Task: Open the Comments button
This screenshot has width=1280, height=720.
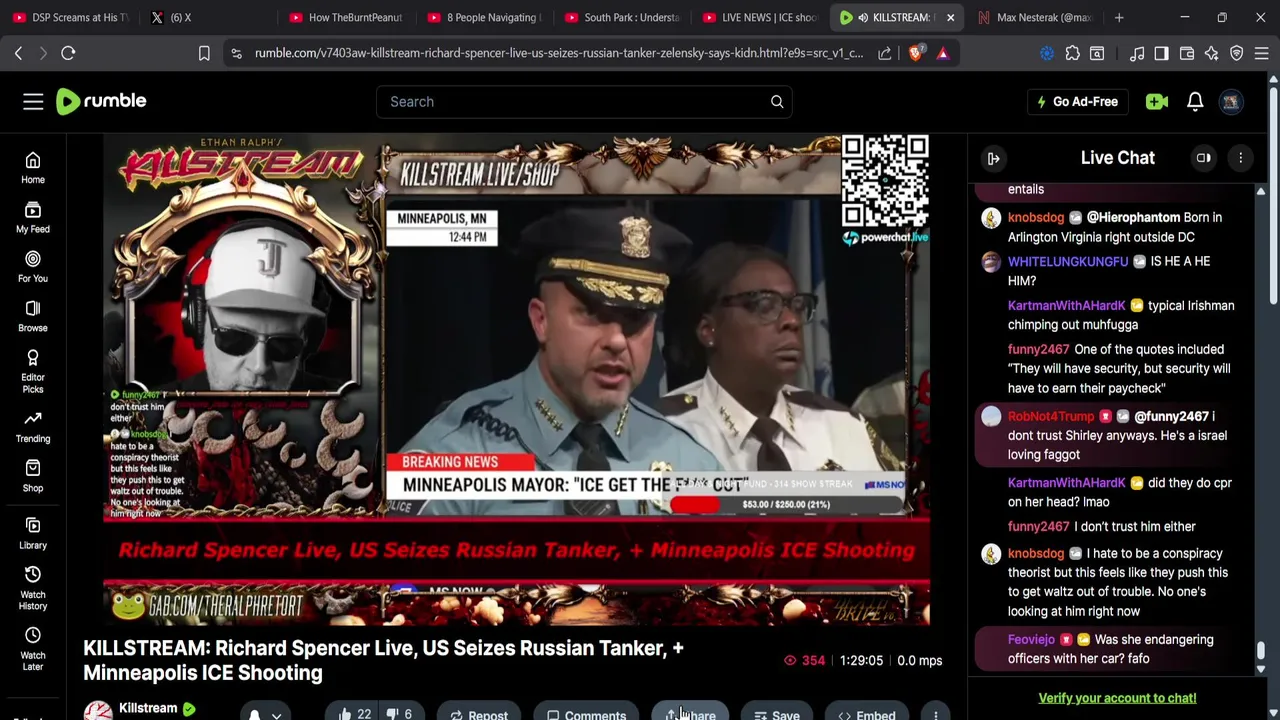Action: click(x=586, y=714)
